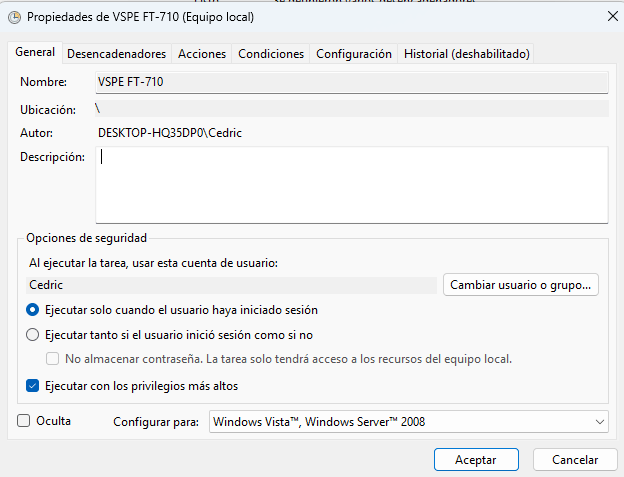This screenshot has width=624, height=477.
Task: View the Historial (deshabilitado) tab
Action: click(466, 54)
